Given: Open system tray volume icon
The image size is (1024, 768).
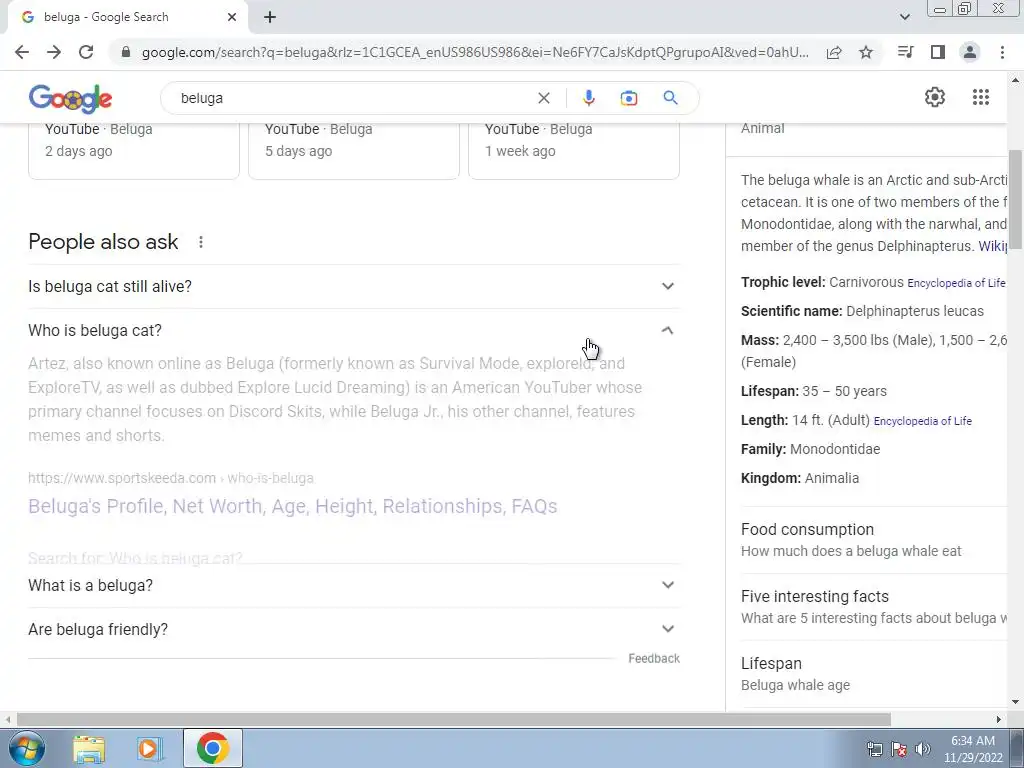Looking at the screenshot, I should point(922,749).
